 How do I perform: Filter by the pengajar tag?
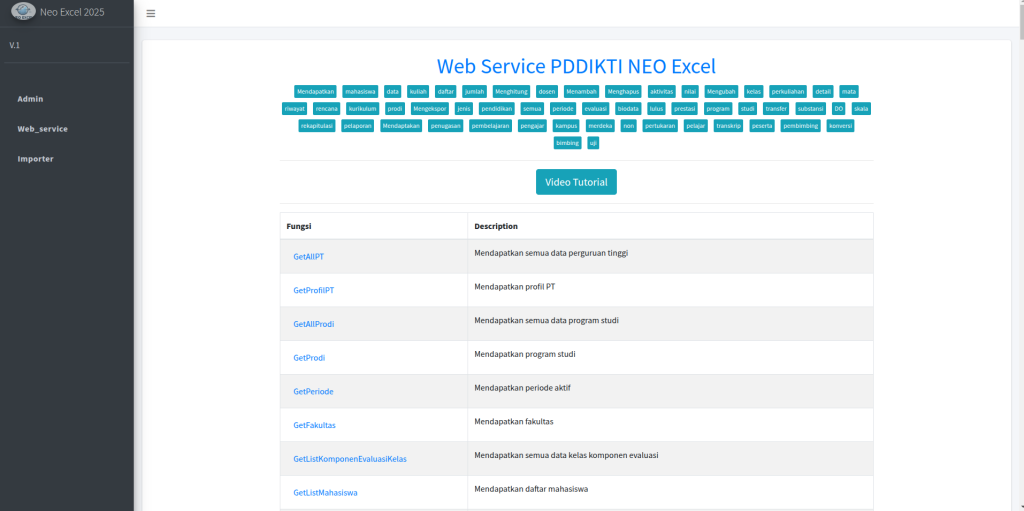pos(532,125)
